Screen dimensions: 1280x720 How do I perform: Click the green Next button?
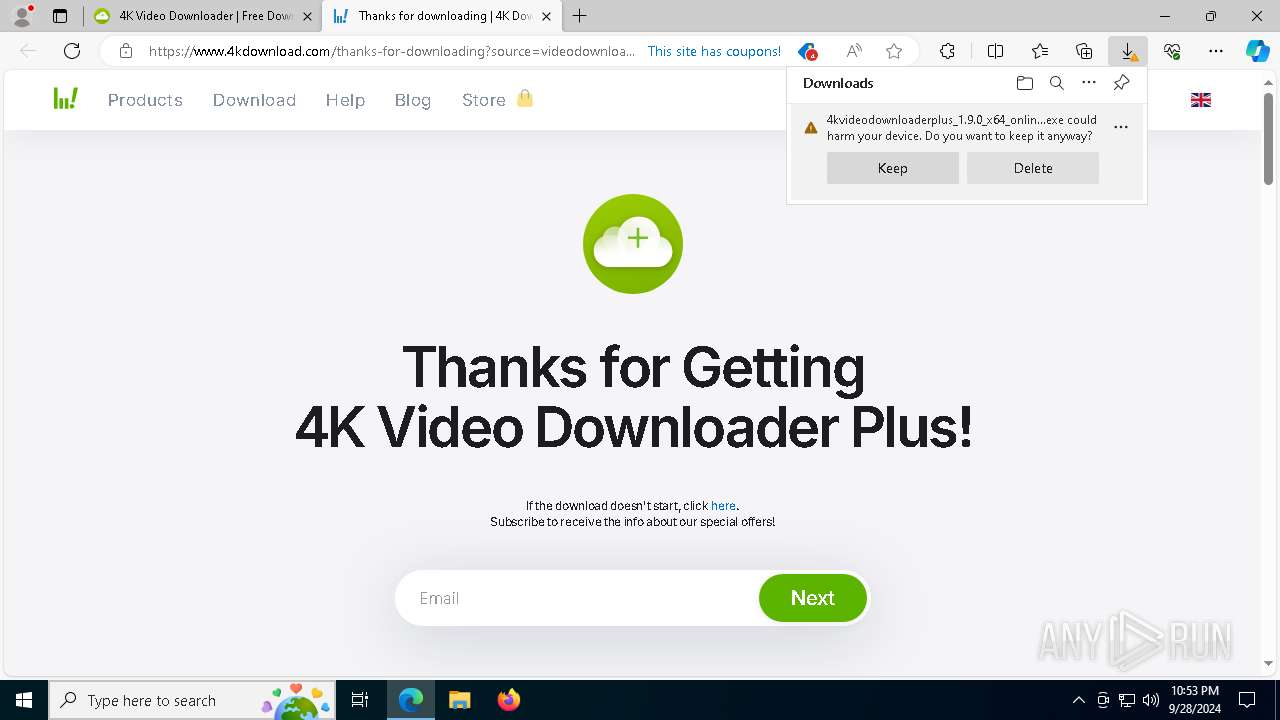tap(813, 598)
